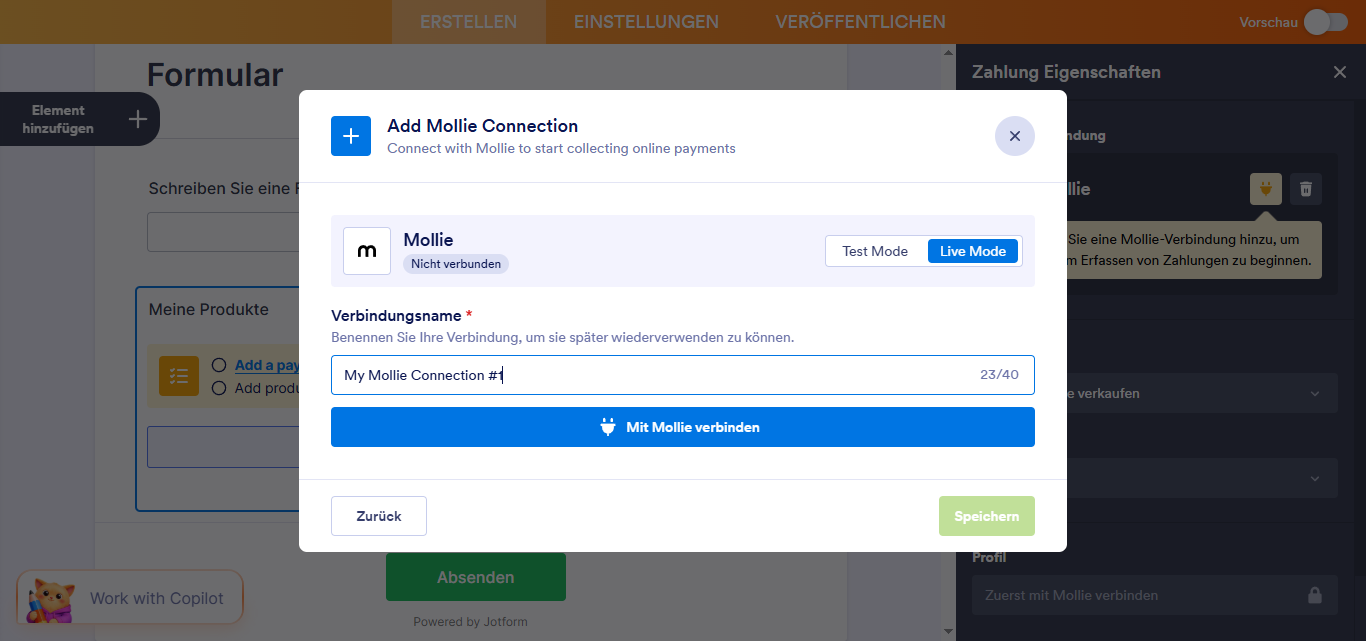The height and width of the screenshot is (641, 1366).
Task: Select the "Add products" radio button
Action: click(x=219, y=388)
